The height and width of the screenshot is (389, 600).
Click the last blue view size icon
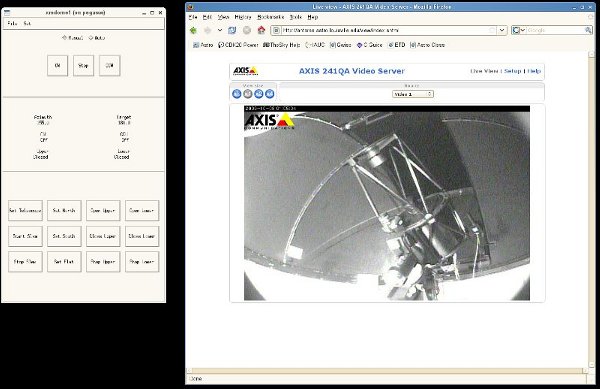pos(270,94)
